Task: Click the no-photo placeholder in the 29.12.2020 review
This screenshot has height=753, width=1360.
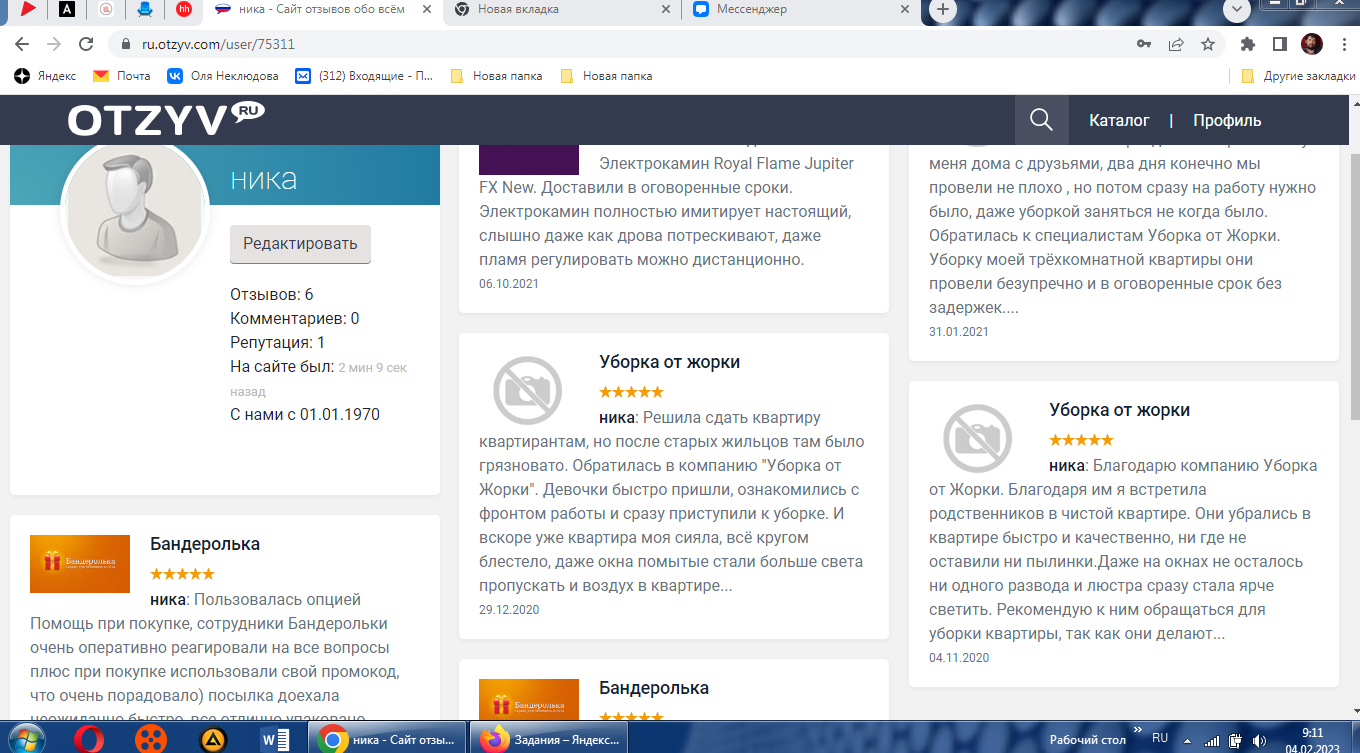Action: (528, 390)
